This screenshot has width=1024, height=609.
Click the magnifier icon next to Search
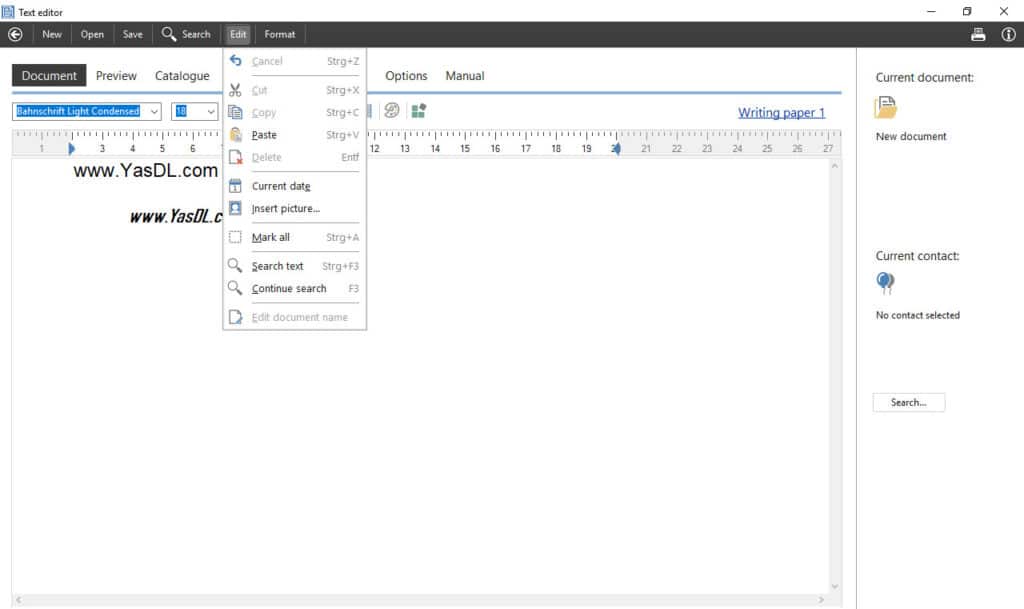pos(168,34)
